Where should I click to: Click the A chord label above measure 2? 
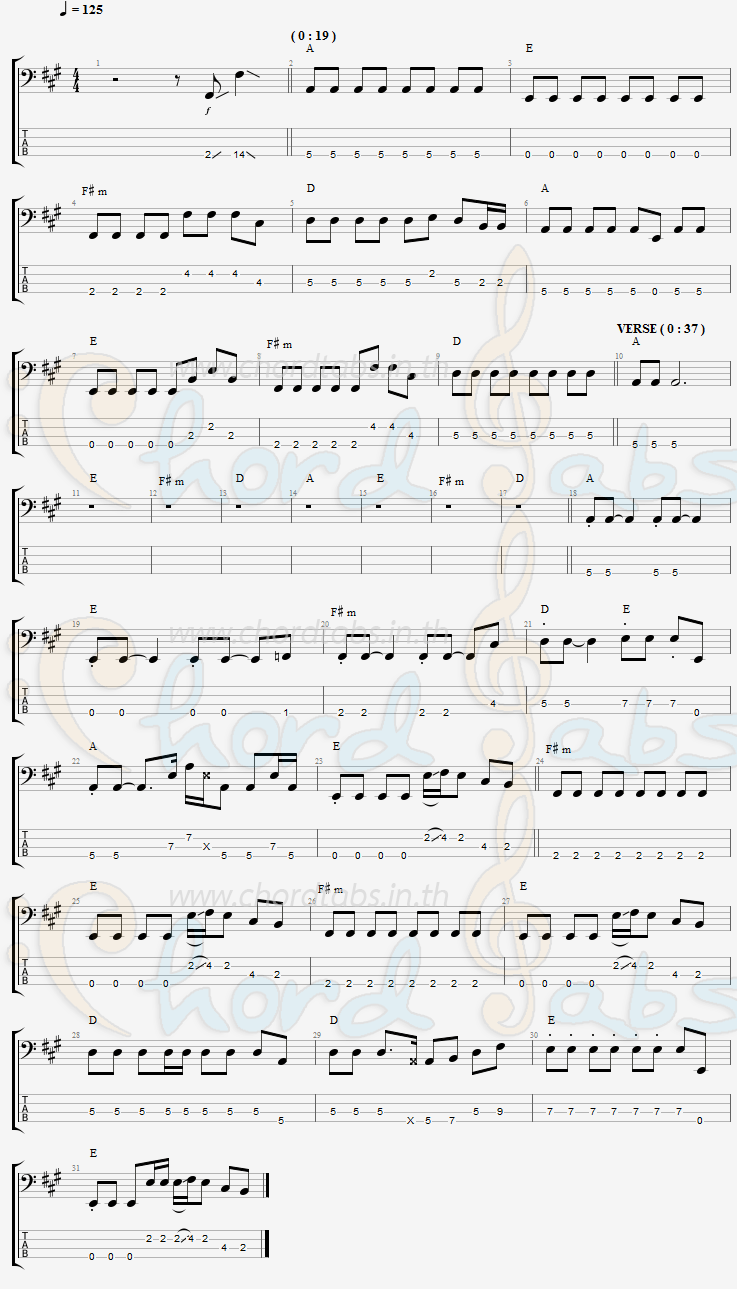click(310, 48)
